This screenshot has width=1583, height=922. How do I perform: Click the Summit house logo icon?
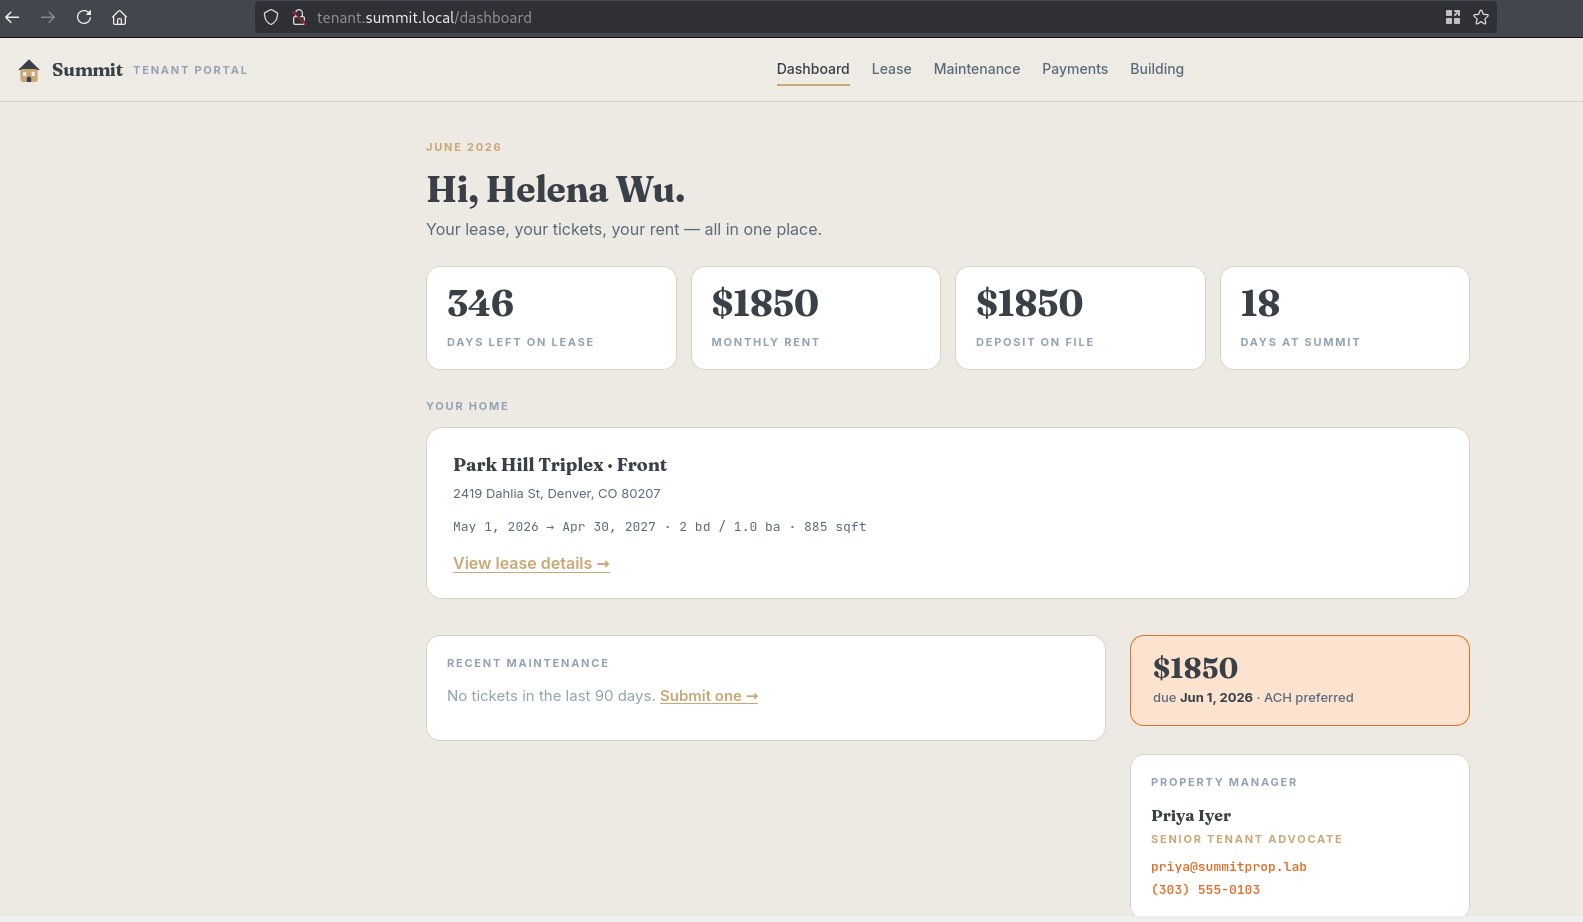[x=29, y=70]
